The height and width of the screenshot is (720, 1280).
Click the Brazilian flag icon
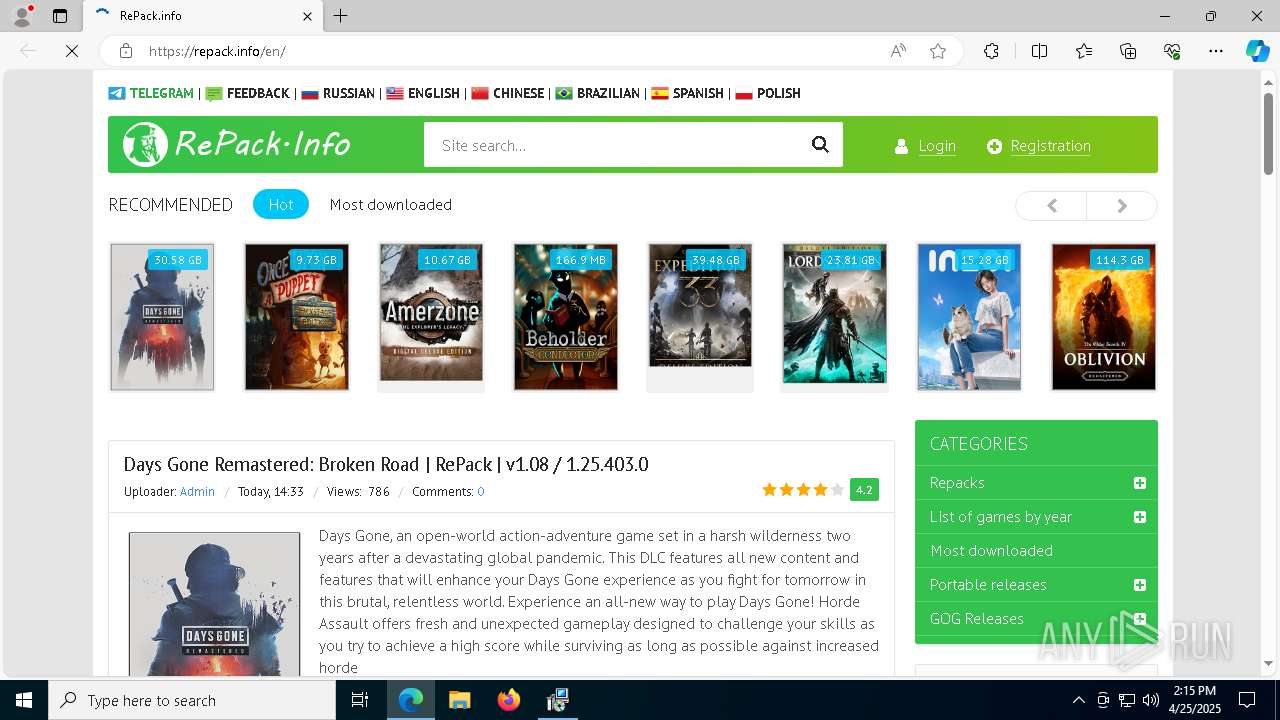point(564,93)
